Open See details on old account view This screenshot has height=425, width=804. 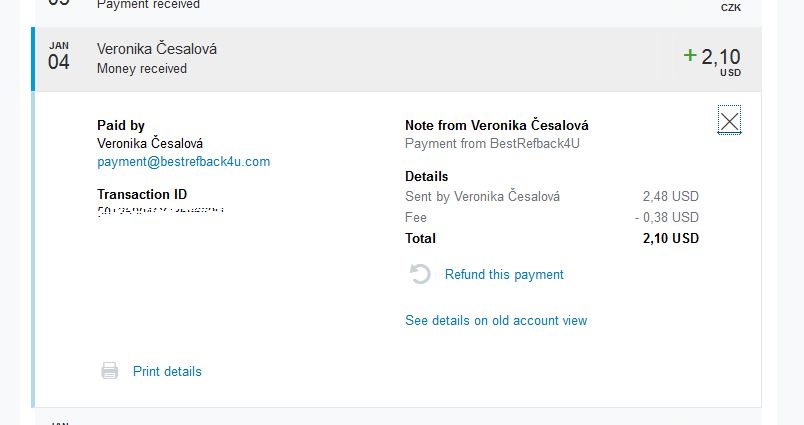pos(496,320)
